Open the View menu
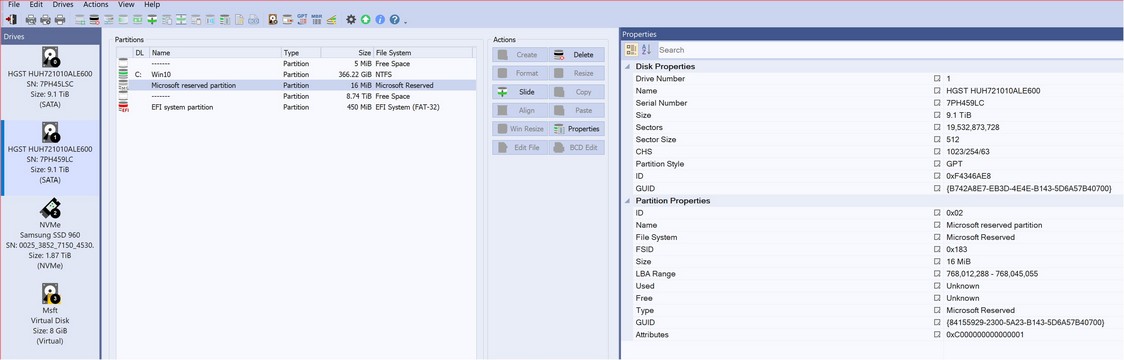The image size is (1124, 360). coord(126,4)
